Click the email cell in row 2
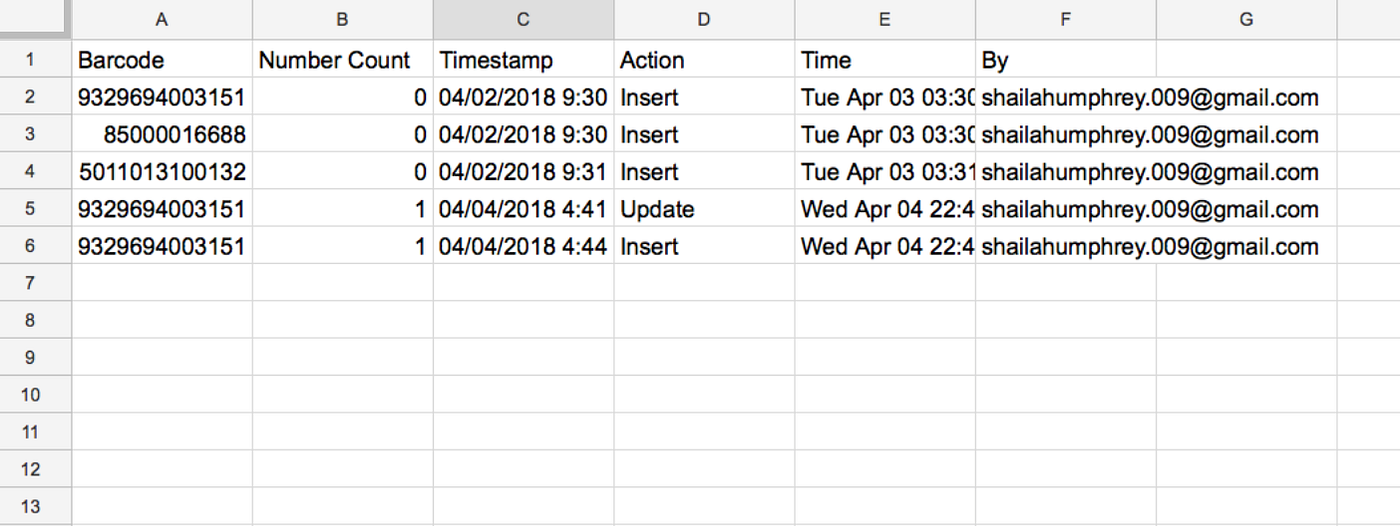Viewport: 1400px width, 526px height. coord(1065,98)
